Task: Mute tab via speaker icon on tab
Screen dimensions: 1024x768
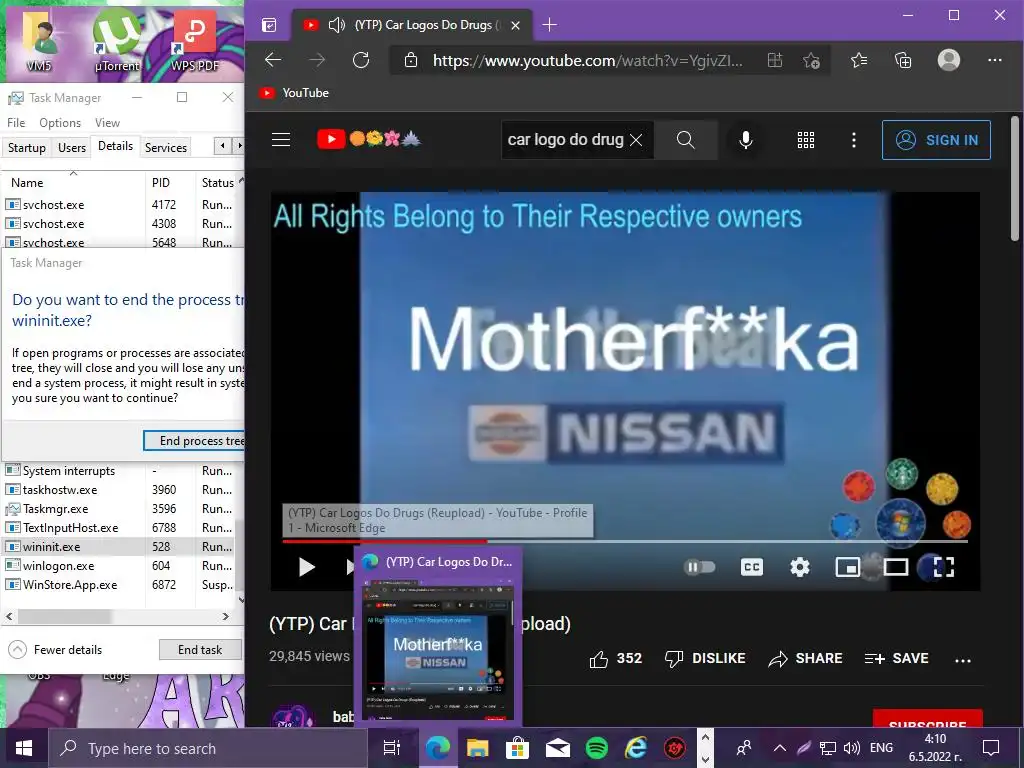Action: pos(336,25)
